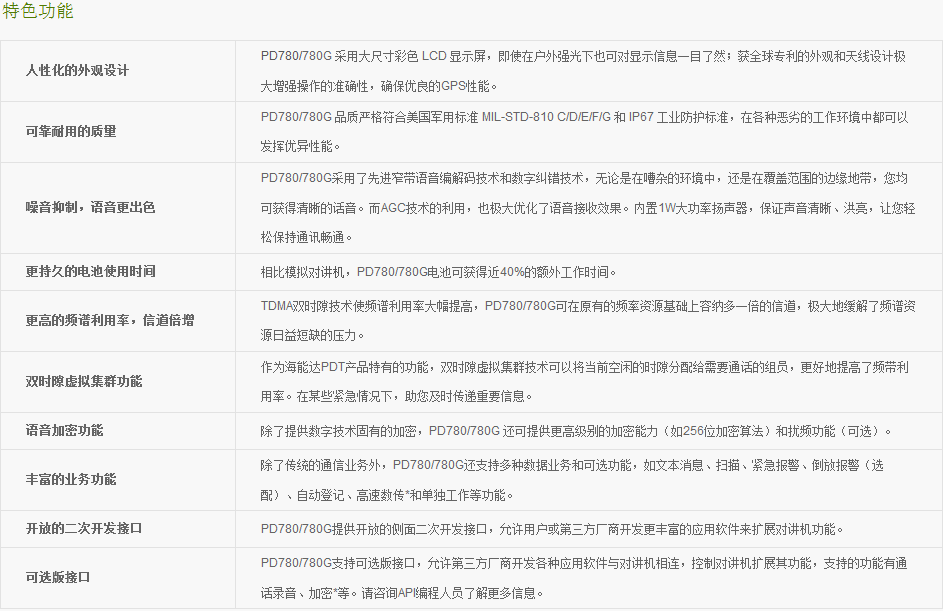The height and width of the screenshot is (611, 943).
Task: Click the description about 侧面二次开发接口
Action: coord(552,529)
